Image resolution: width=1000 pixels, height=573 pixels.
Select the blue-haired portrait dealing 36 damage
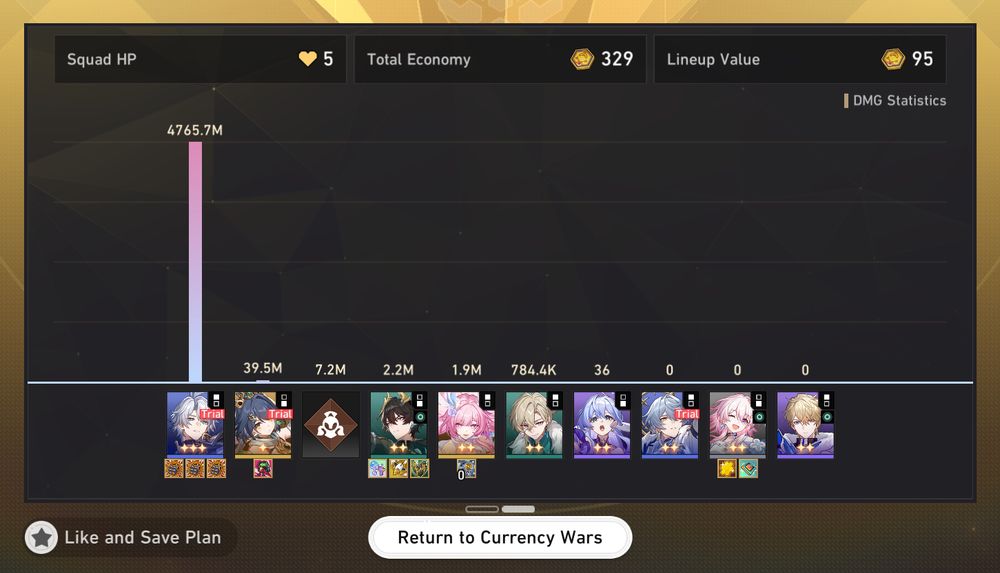click(x=602, y=424)
